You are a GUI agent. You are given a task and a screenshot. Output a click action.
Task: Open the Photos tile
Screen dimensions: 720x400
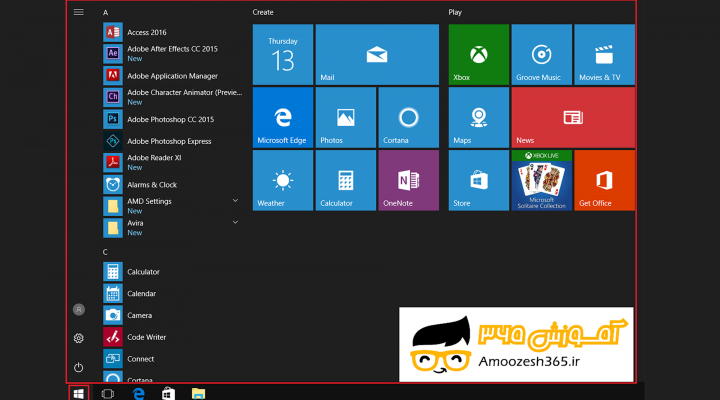coord(346,118)
